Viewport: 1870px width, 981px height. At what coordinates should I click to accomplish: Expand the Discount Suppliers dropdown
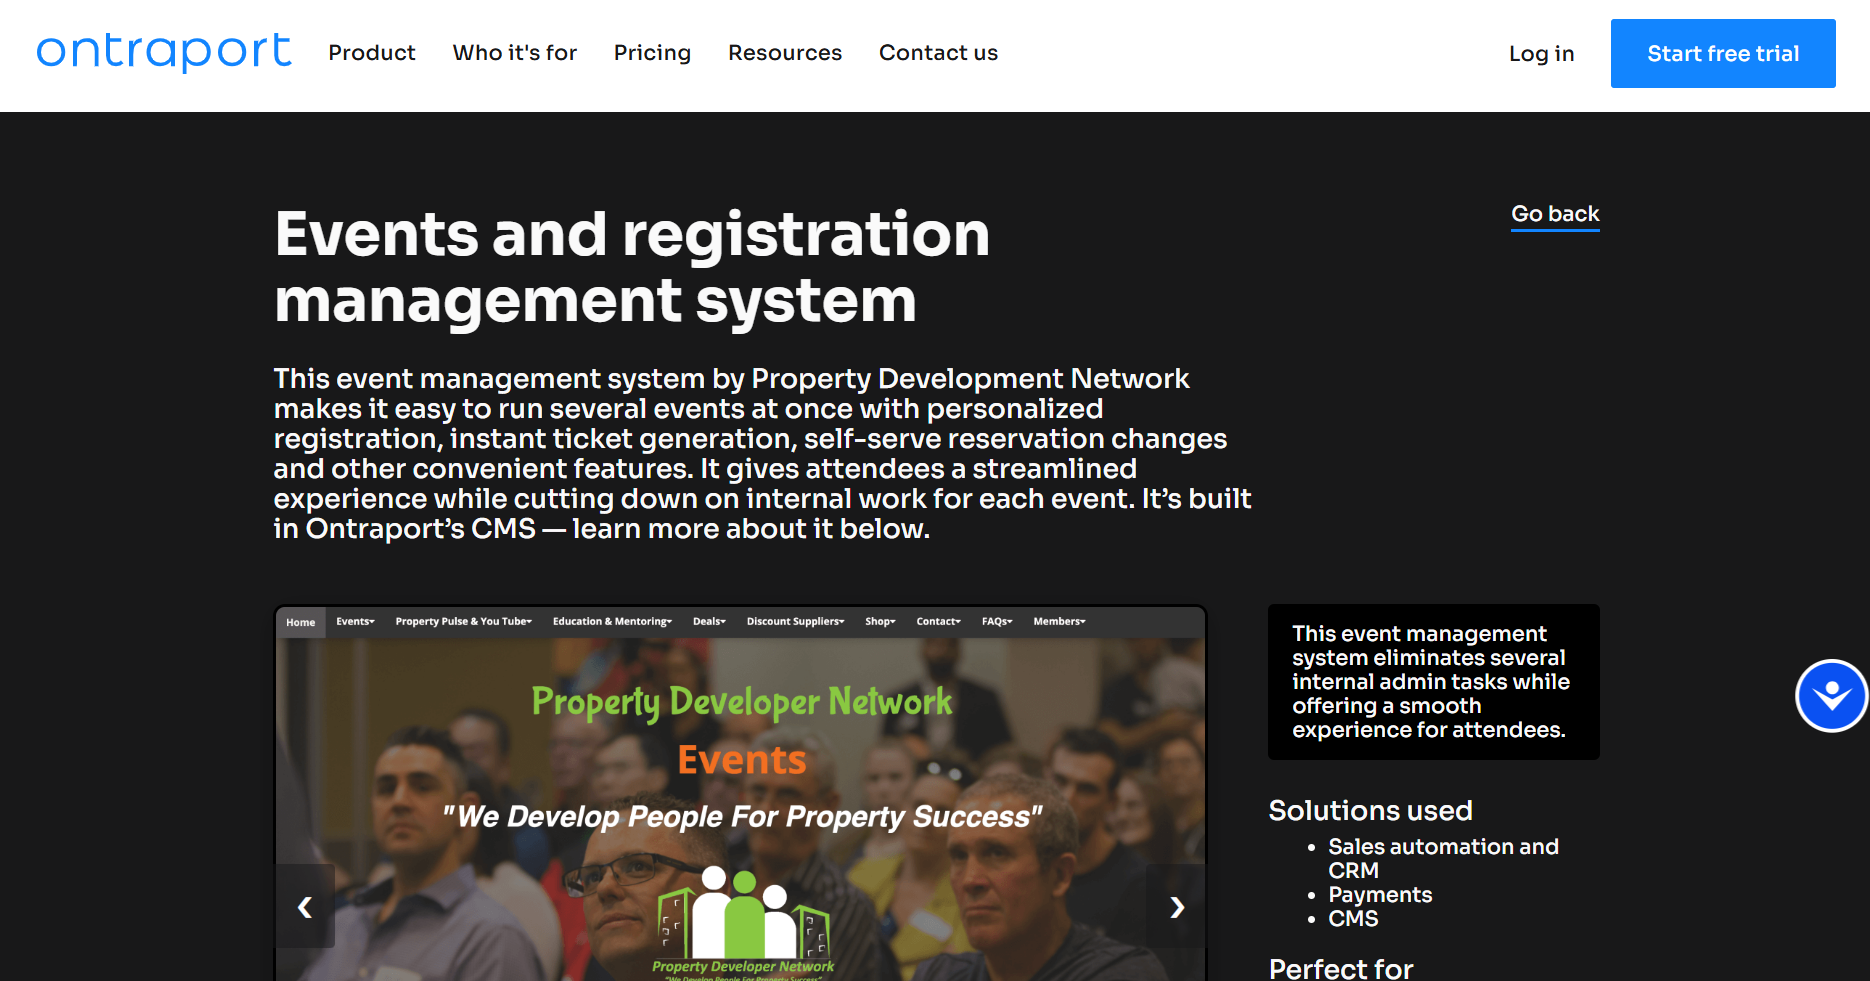click(x=795, y=622)
